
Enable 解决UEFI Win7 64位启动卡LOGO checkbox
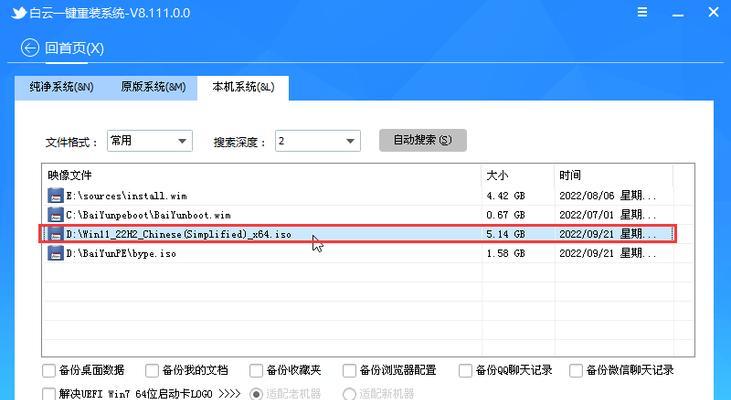49,394
